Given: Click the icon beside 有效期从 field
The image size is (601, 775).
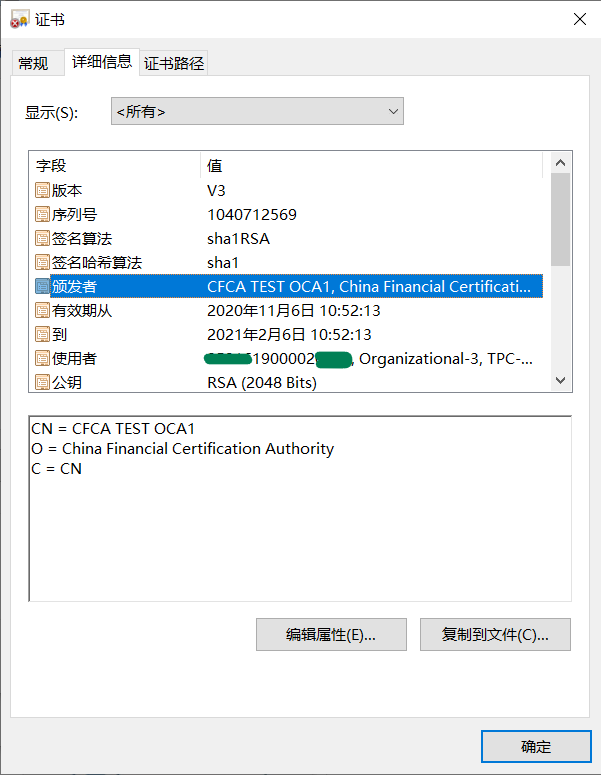Looking at the screenshot, I should pyautogui.click(x=43, y=310).
